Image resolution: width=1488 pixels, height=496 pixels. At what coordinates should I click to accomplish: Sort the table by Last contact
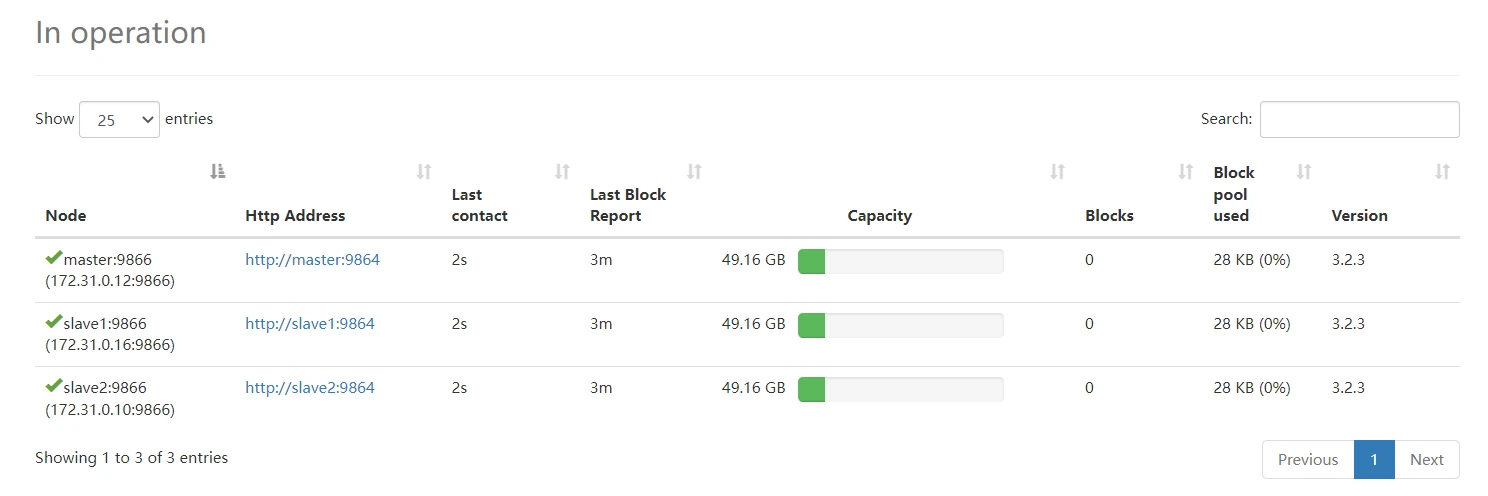point(562,172)
